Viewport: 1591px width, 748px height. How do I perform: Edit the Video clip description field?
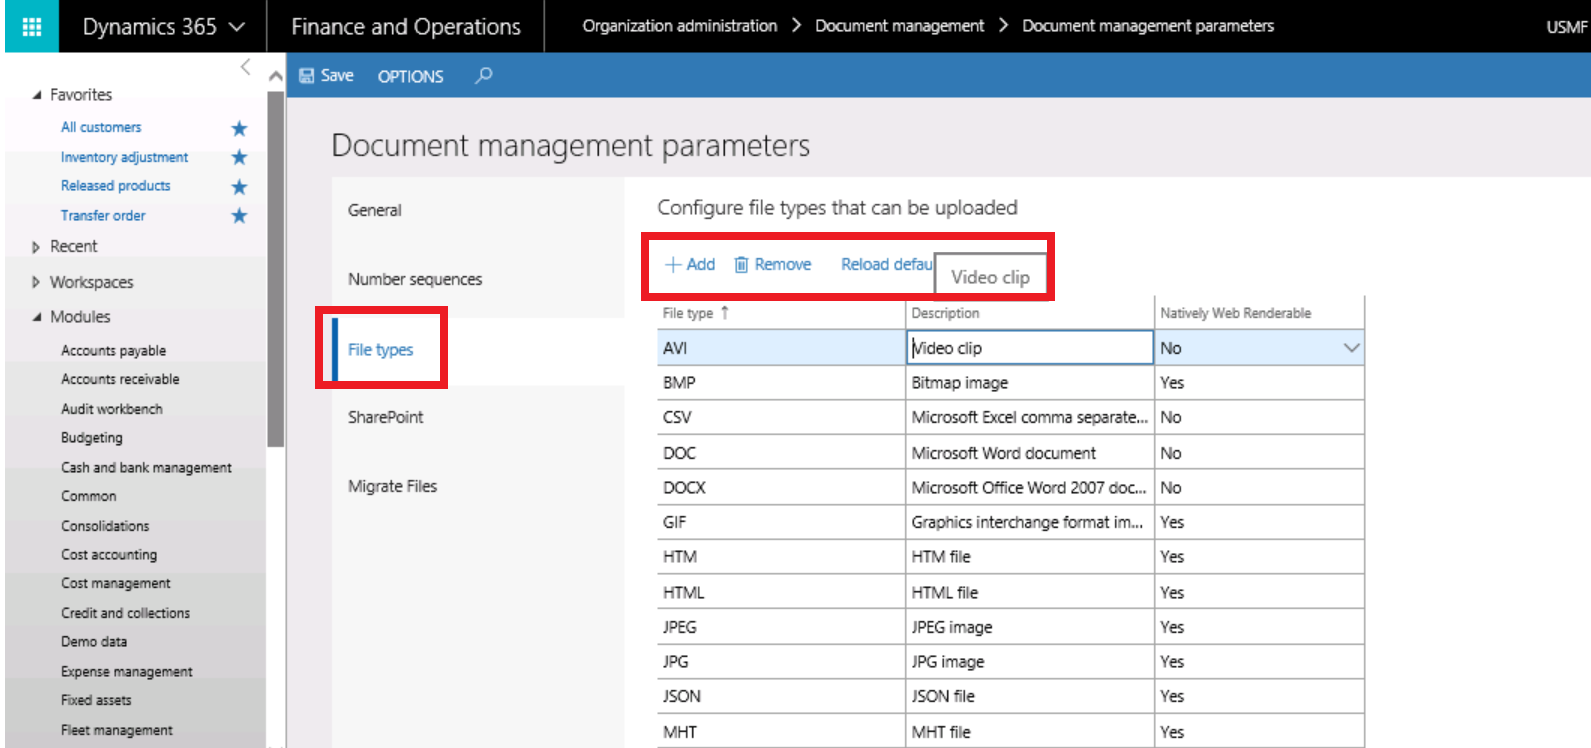pyautogui.click(x=1029, y=348)
